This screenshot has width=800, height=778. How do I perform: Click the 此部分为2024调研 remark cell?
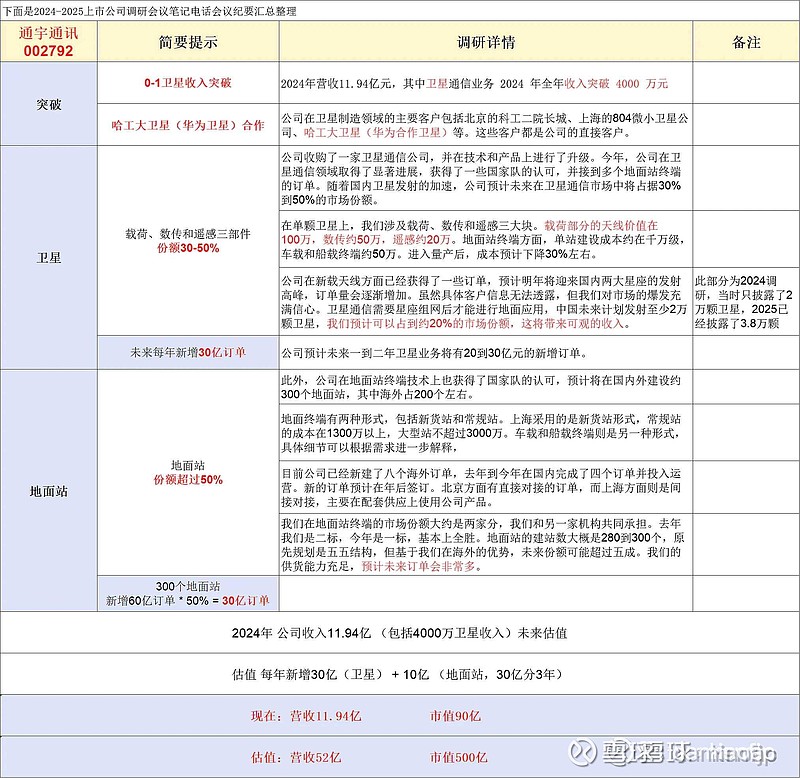point(746,302)
